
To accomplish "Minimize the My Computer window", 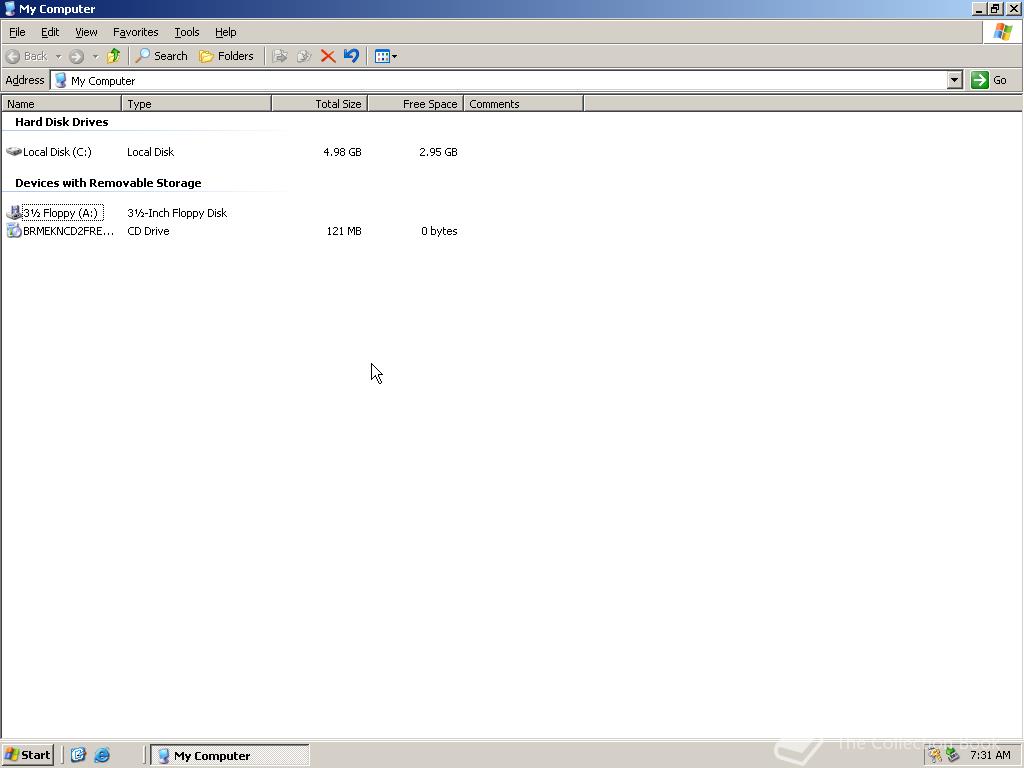I will (x=978, y=9).
